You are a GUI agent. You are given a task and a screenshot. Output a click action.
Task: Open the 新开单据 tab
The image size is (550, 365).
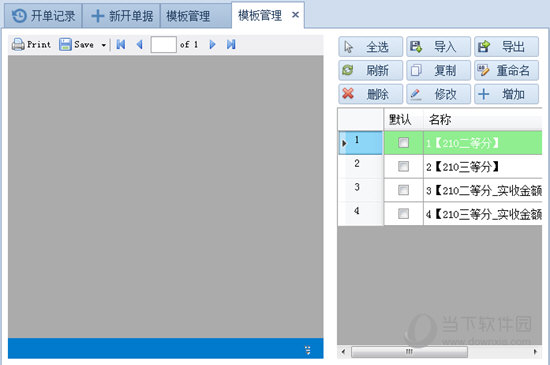(121, 16)
